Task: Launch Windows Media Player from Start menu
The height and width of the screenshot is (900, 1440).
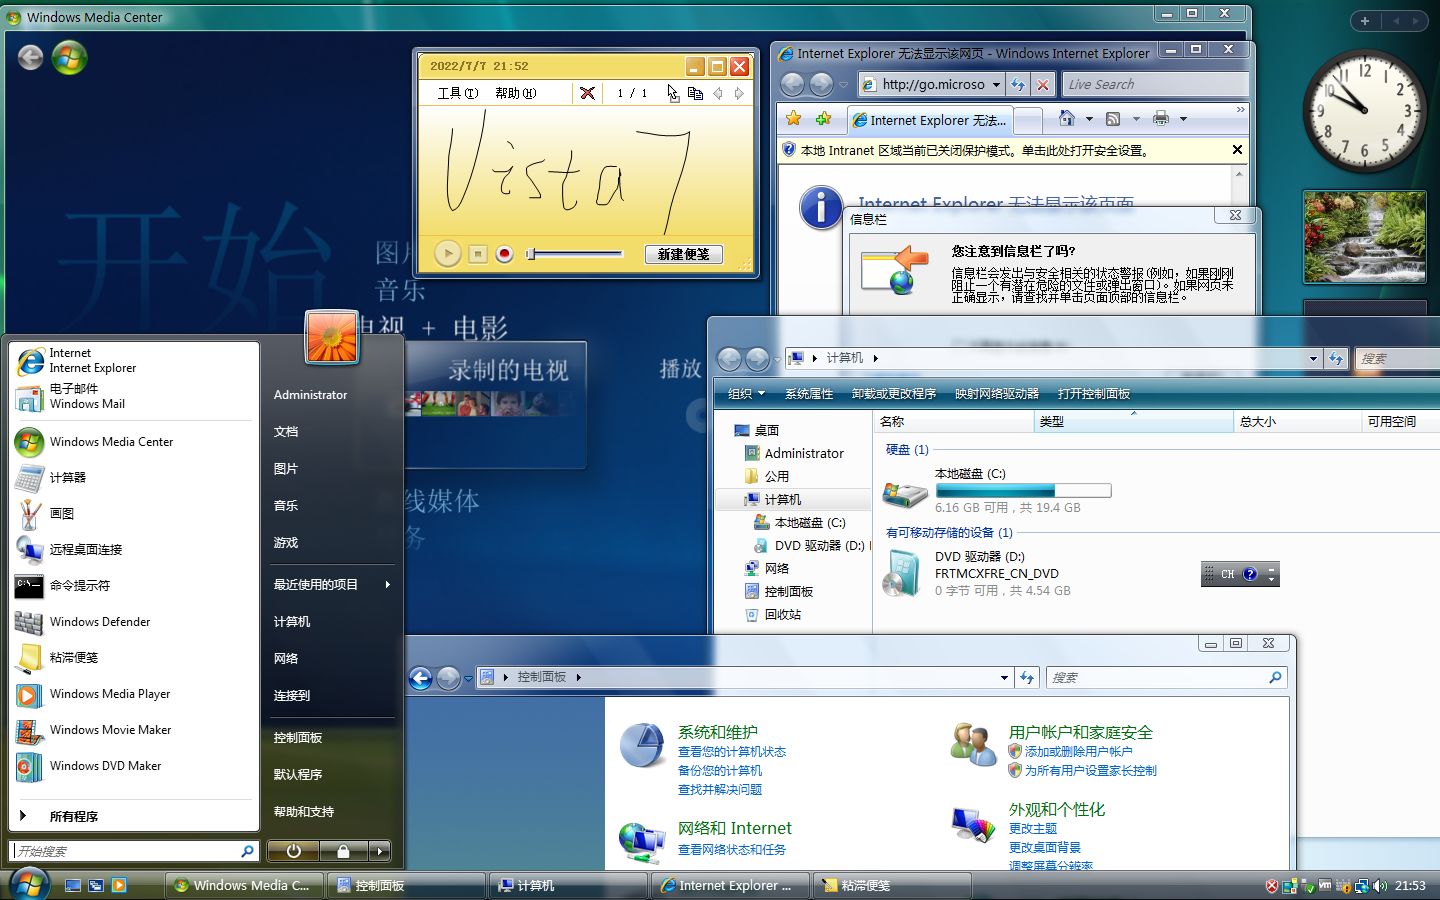Action: click(134, 693)
